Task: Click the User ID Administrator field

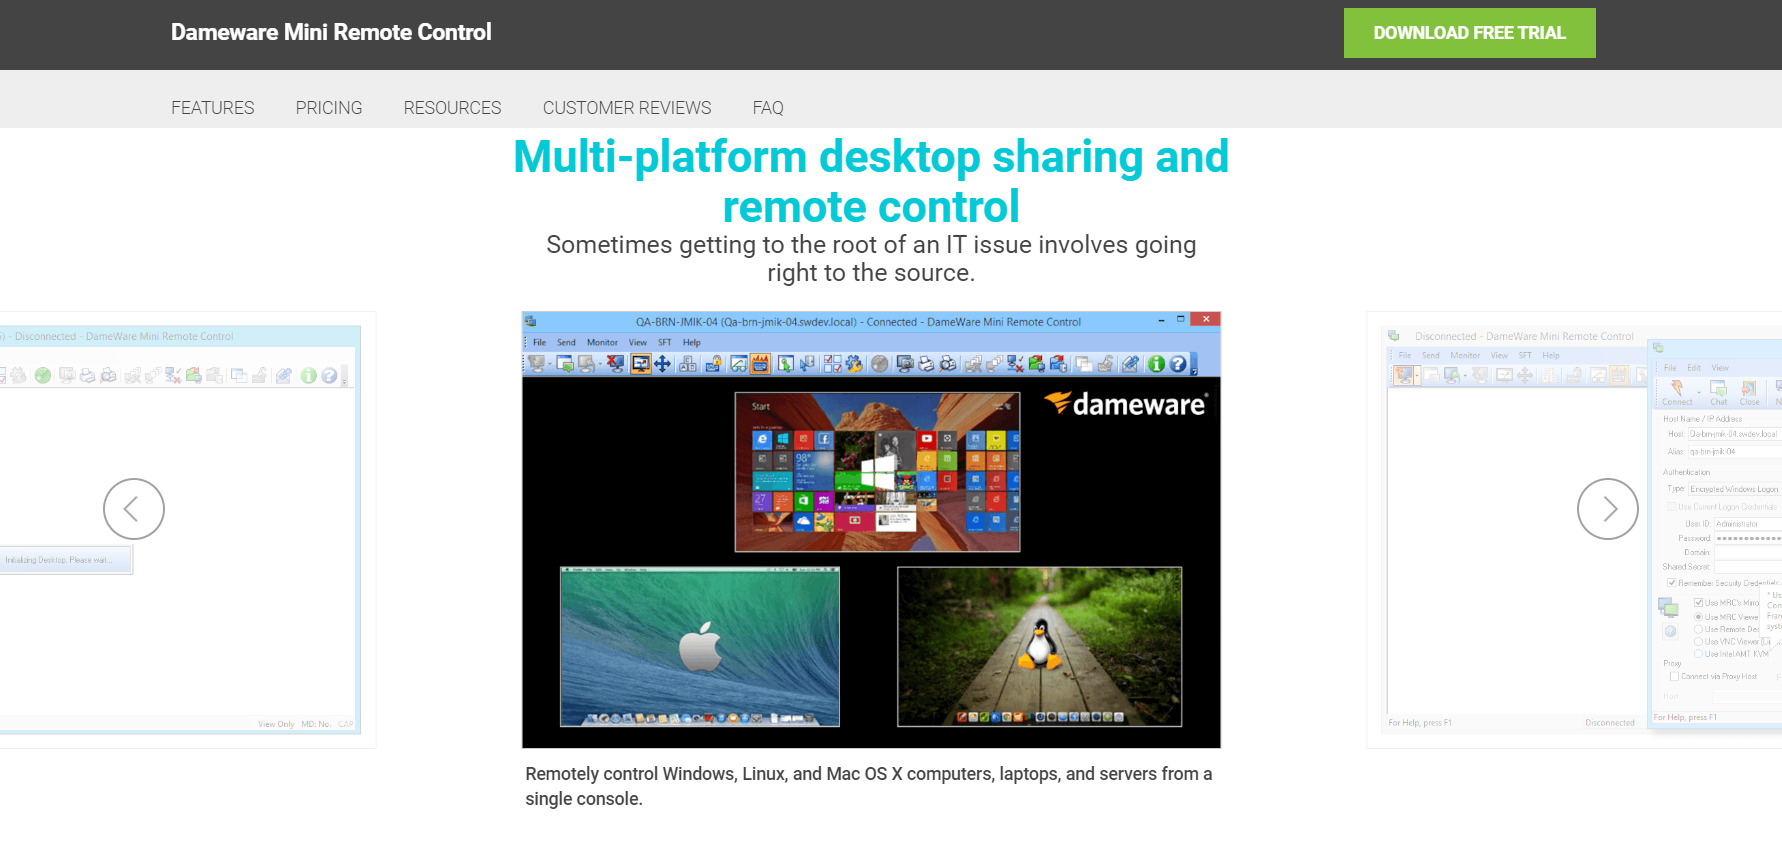Action: click(x=1748, y=523)
